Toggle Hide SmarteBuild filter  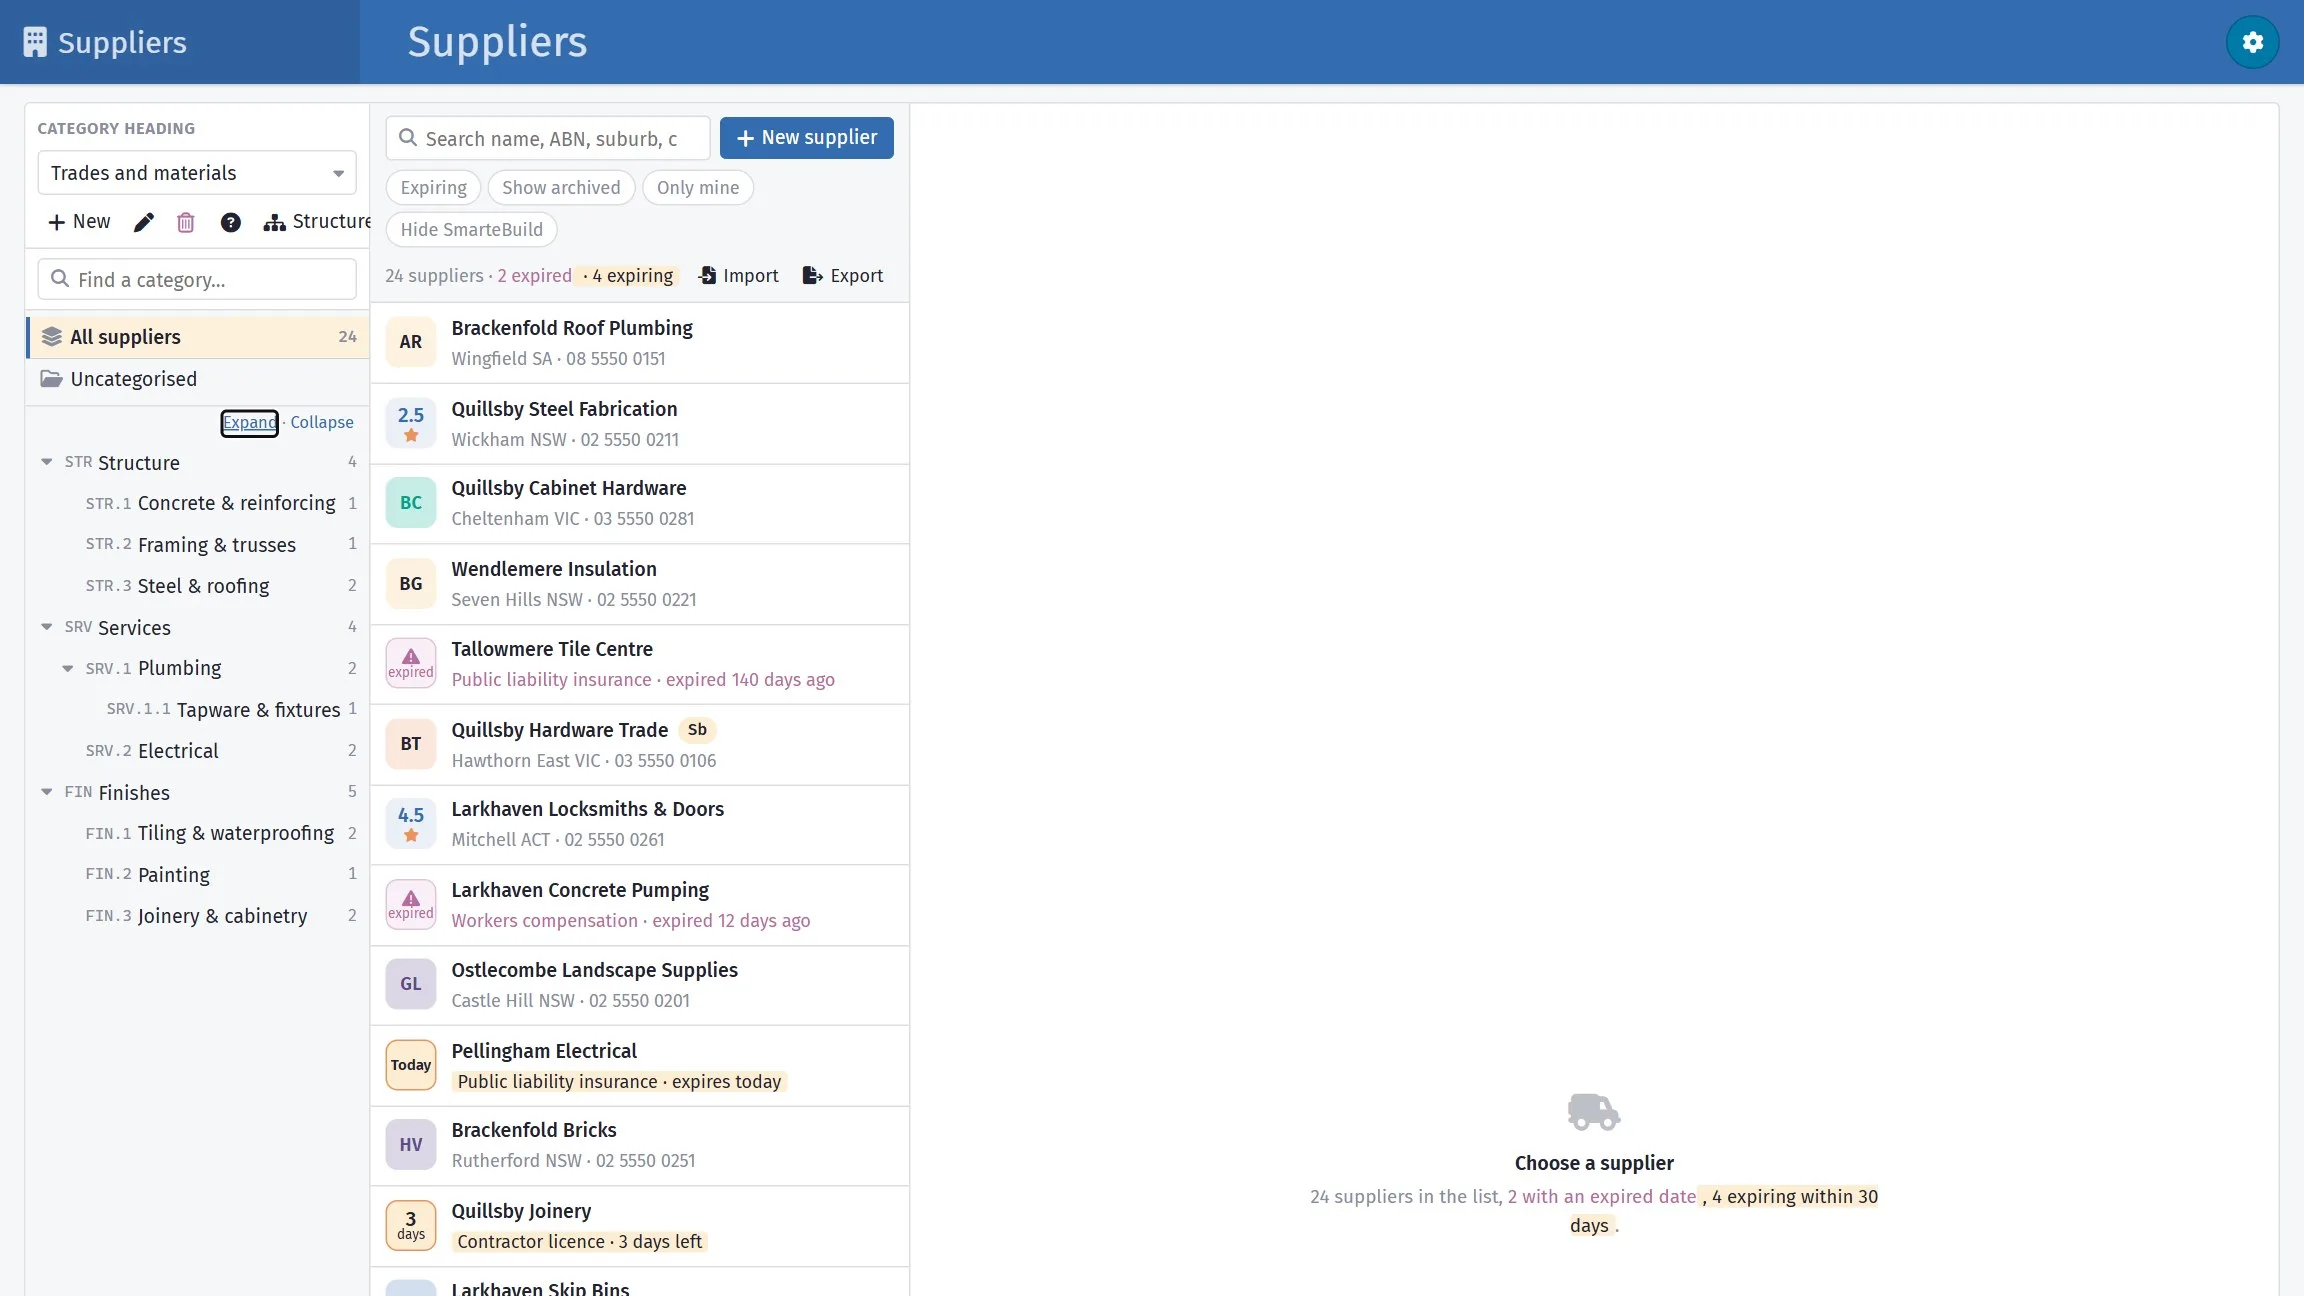471,230
